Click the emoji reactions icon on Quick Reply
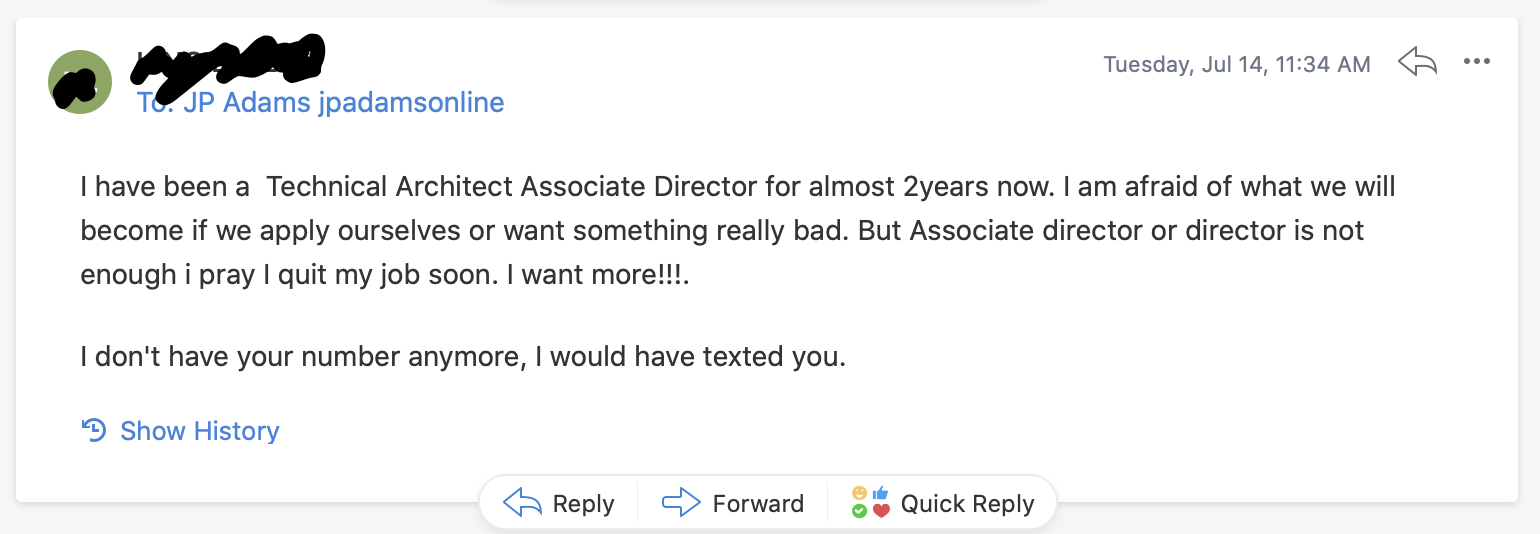 (870, 503)
